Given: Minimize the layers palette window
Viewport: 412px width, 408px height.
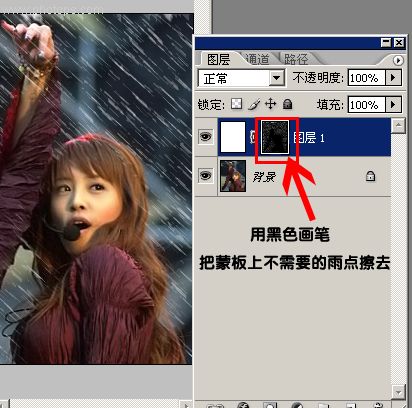Looking at the screenshot, I should click(386, 43).
